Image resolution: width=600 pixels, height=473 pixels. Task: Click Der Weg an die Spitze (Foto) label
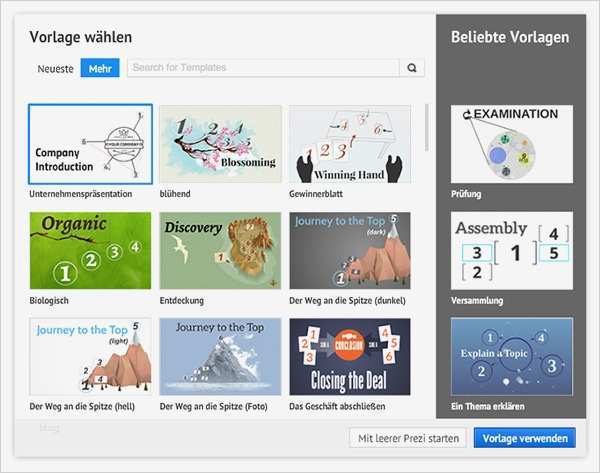(214, 406)
